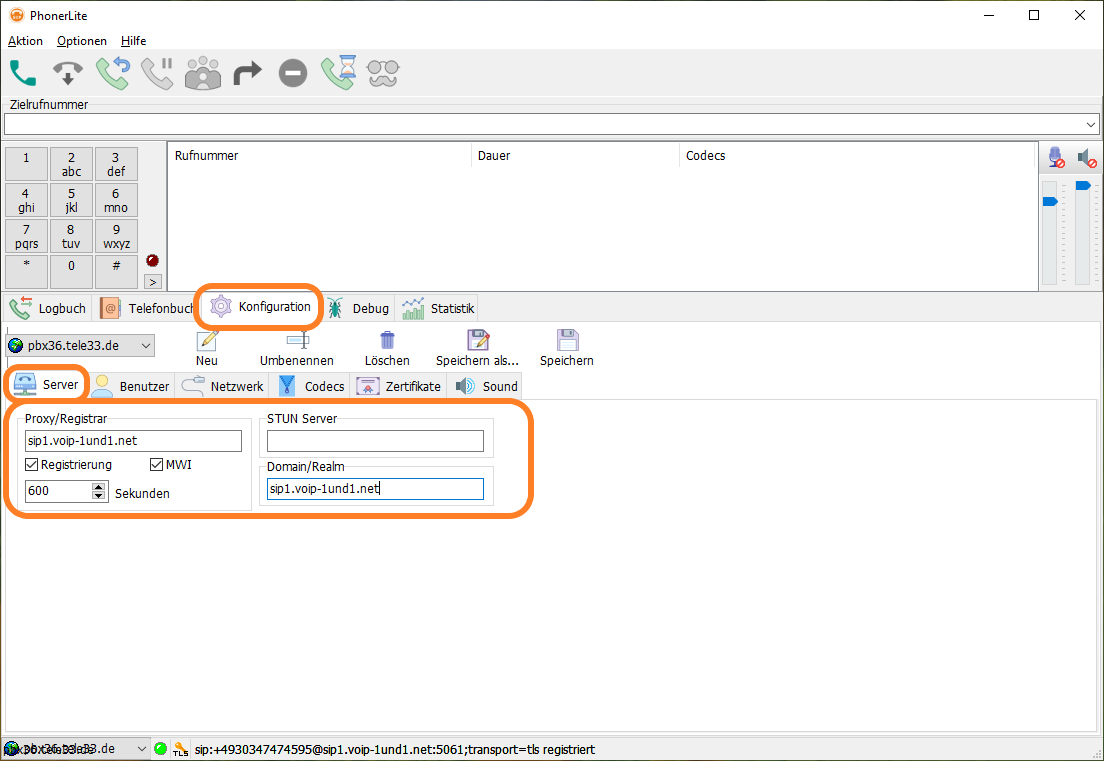The image size is (1104, 761).
Task: Open the Aktion menu
Action: pos(25,41)
